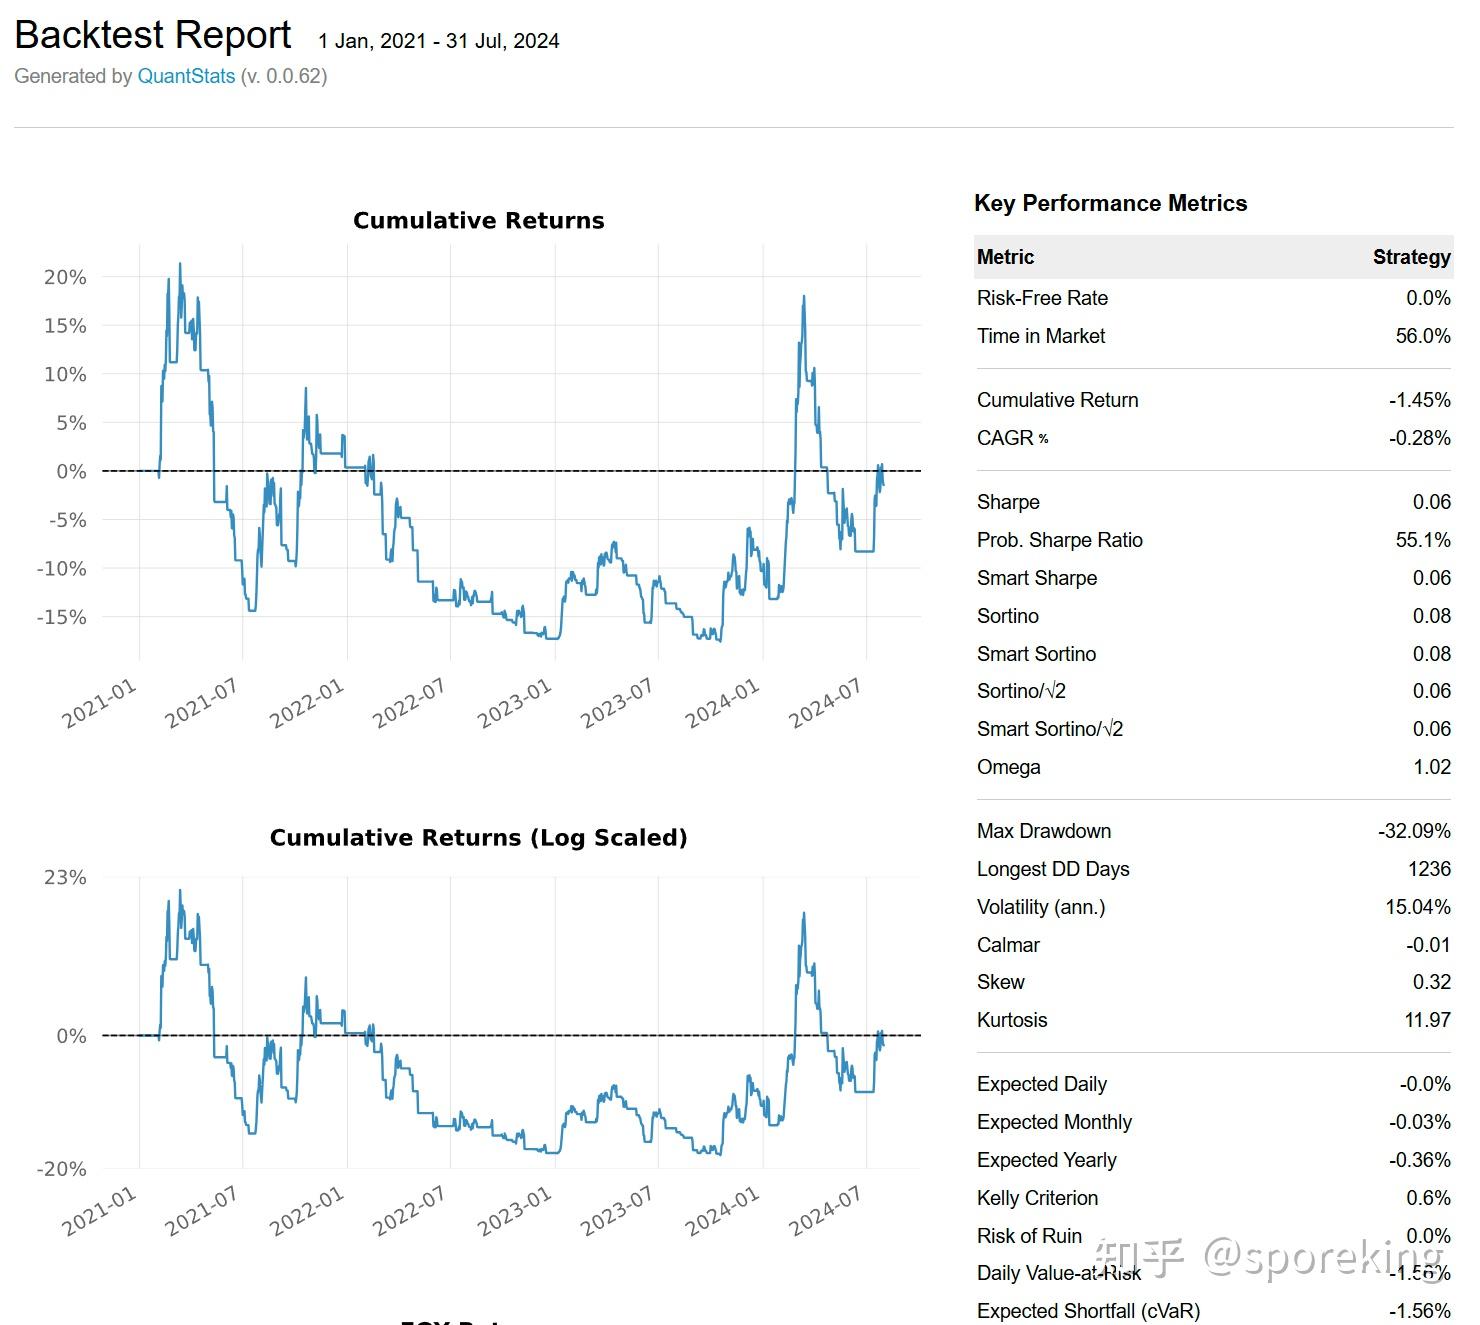Viewport: 1480px width, 1325px height.
Task: Click the Cumulative Returns chart title
Action: [478, 220]
